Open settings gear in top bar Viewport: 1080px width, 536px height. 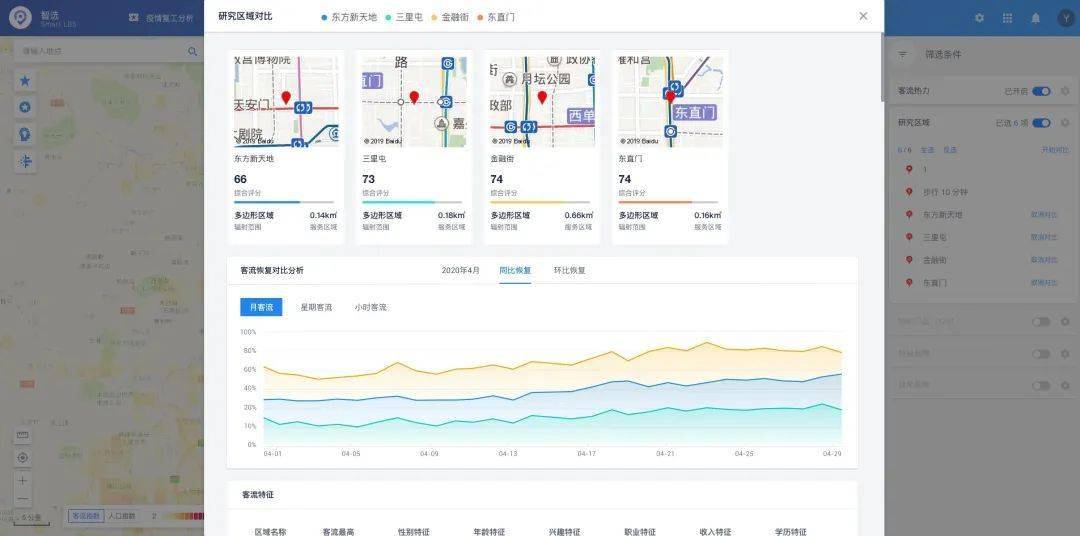click(979, 18)
